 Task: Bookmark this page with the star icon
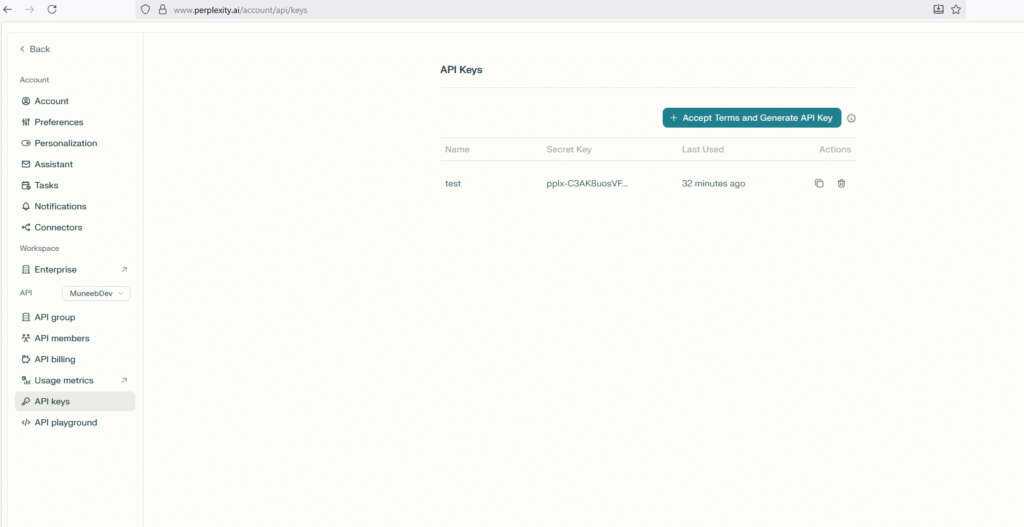pos(956,9)
